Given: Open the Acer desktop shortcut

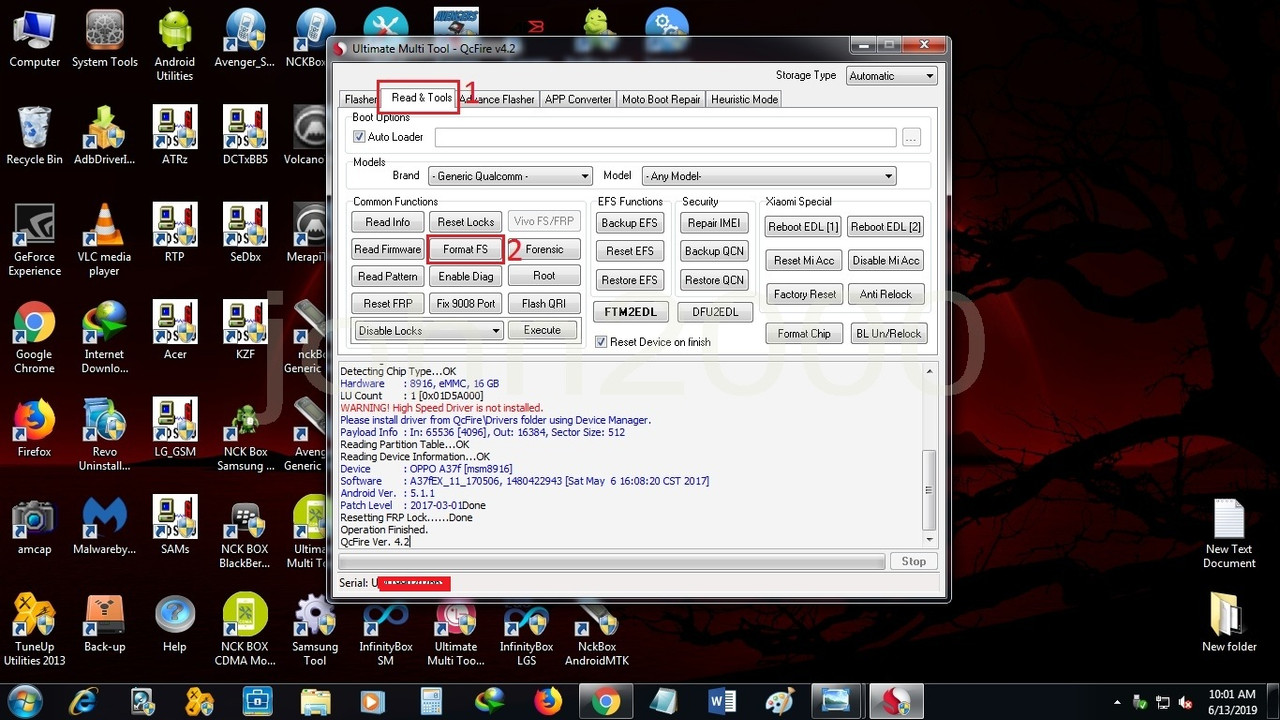Looking at the screenshot, I should coord(175,330).
